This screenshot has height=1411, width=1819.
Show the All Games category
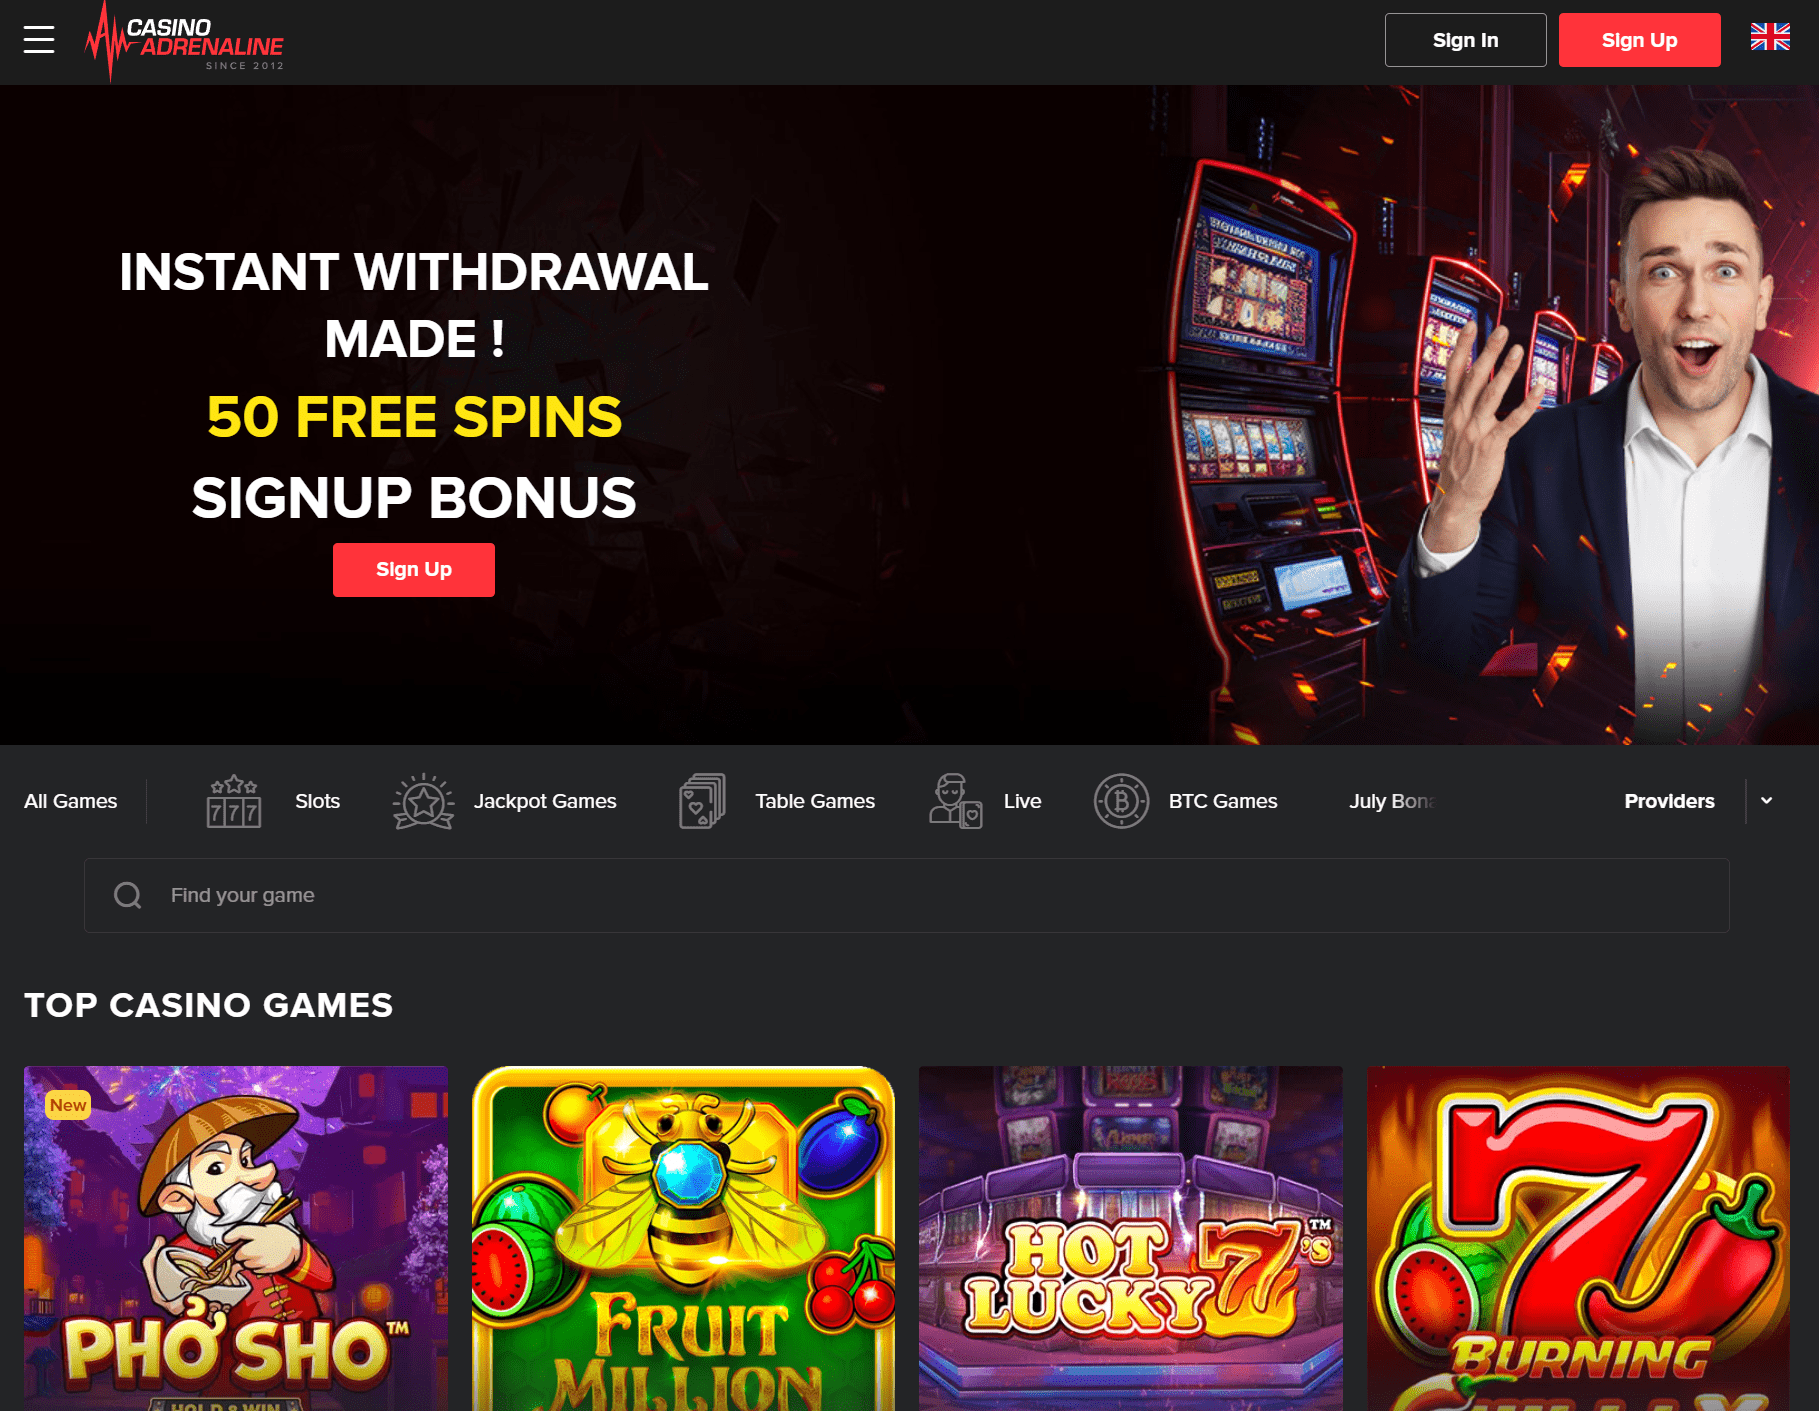pyautogui.click(x=70, y=801)
